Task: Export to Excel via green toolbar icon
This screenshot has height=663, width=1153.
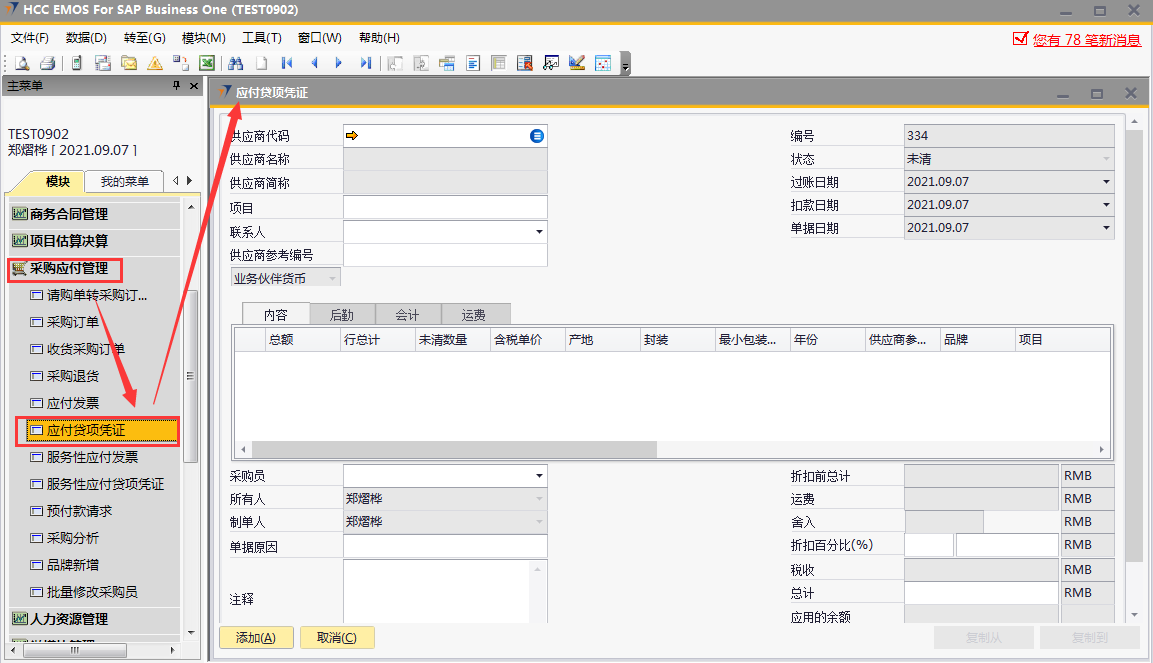Action: click(x=206, y=63)
